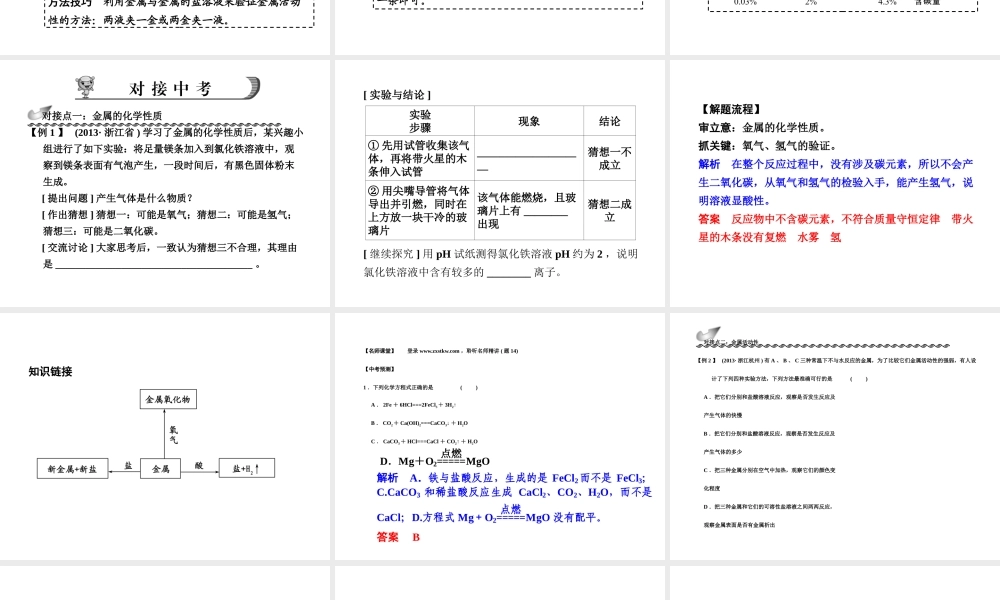Select the 解题流程 slide
1000x600 pixels.
coord(835,184)
